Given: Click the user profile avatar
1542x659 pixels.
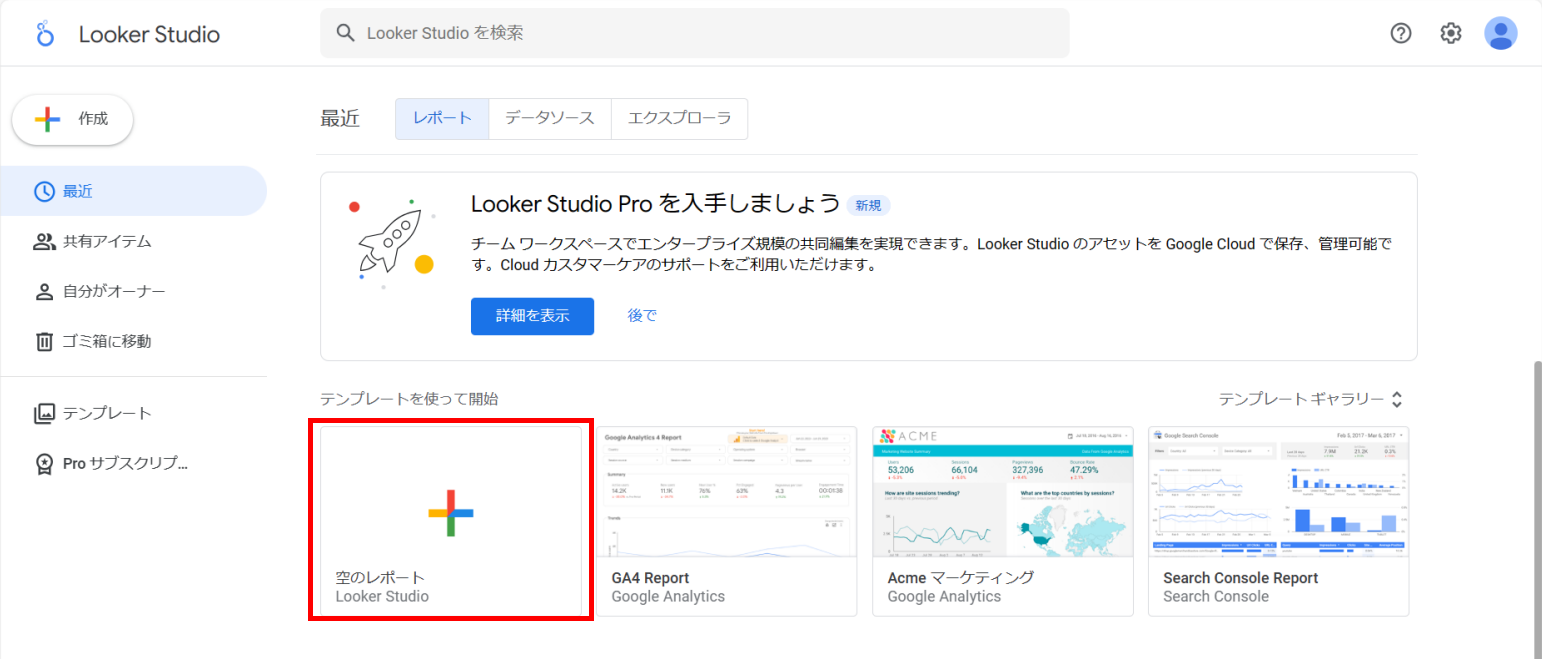Looking at the screenshot, I should [1500, 33].
